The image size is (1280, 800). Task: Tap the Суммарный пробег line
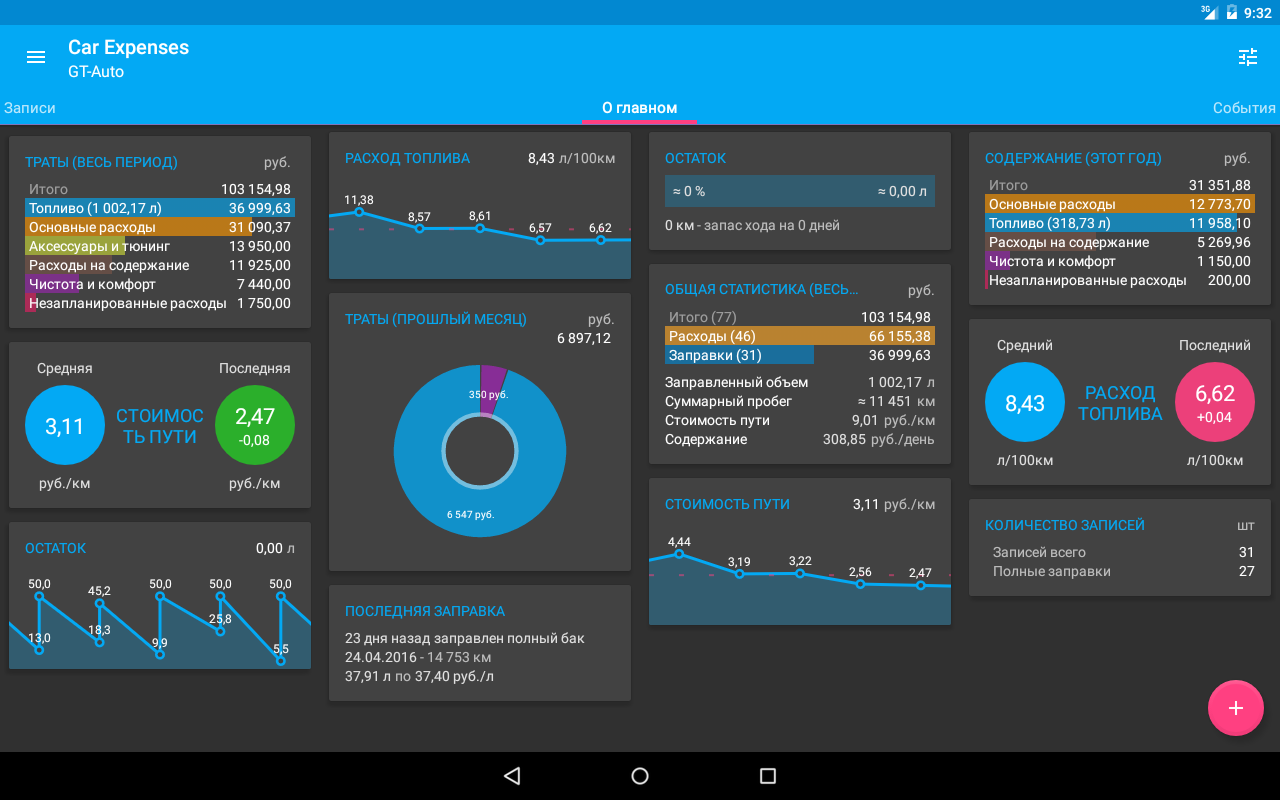coord(800,401)
